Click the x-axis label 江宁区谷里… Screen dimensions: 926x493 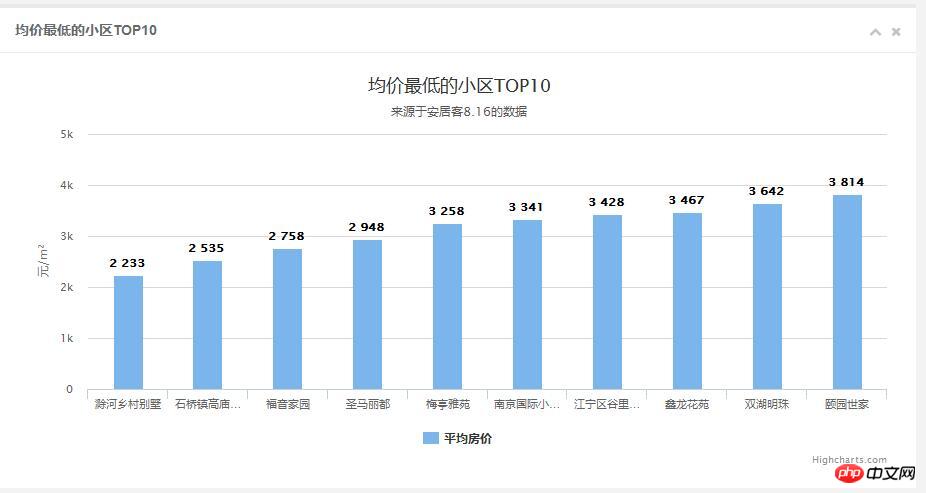coord(607,404)
